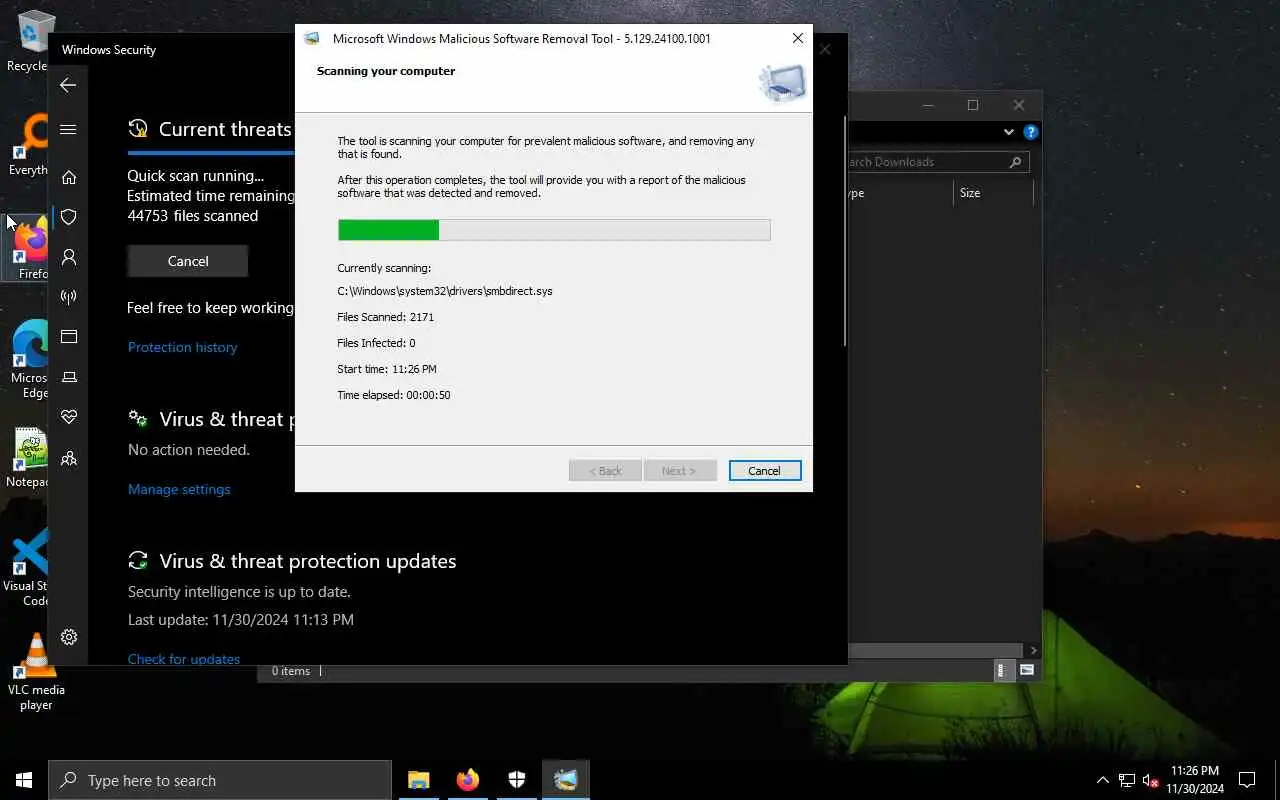Viewport: 1280px width, 800px height.
Task: Cancel the Windows Security quick scan
Action: pyautogui.click(x=188, y=261)
